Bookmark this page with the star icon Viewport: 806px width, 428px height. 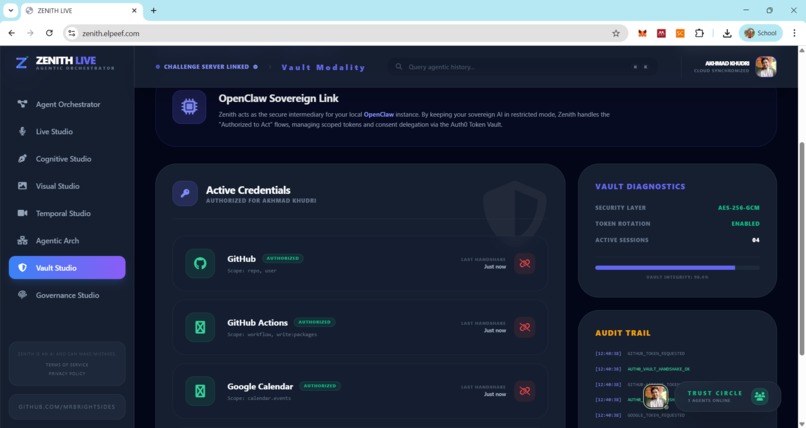(x=616, y=33)
